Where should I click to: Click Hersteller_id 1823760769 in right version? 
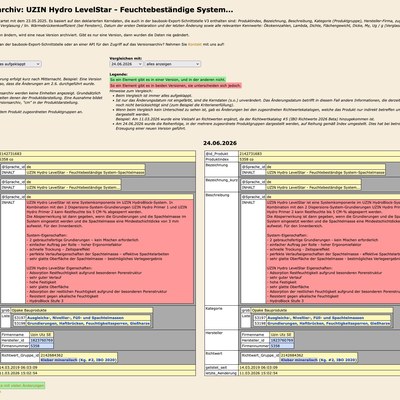click(x=282, y=340)
